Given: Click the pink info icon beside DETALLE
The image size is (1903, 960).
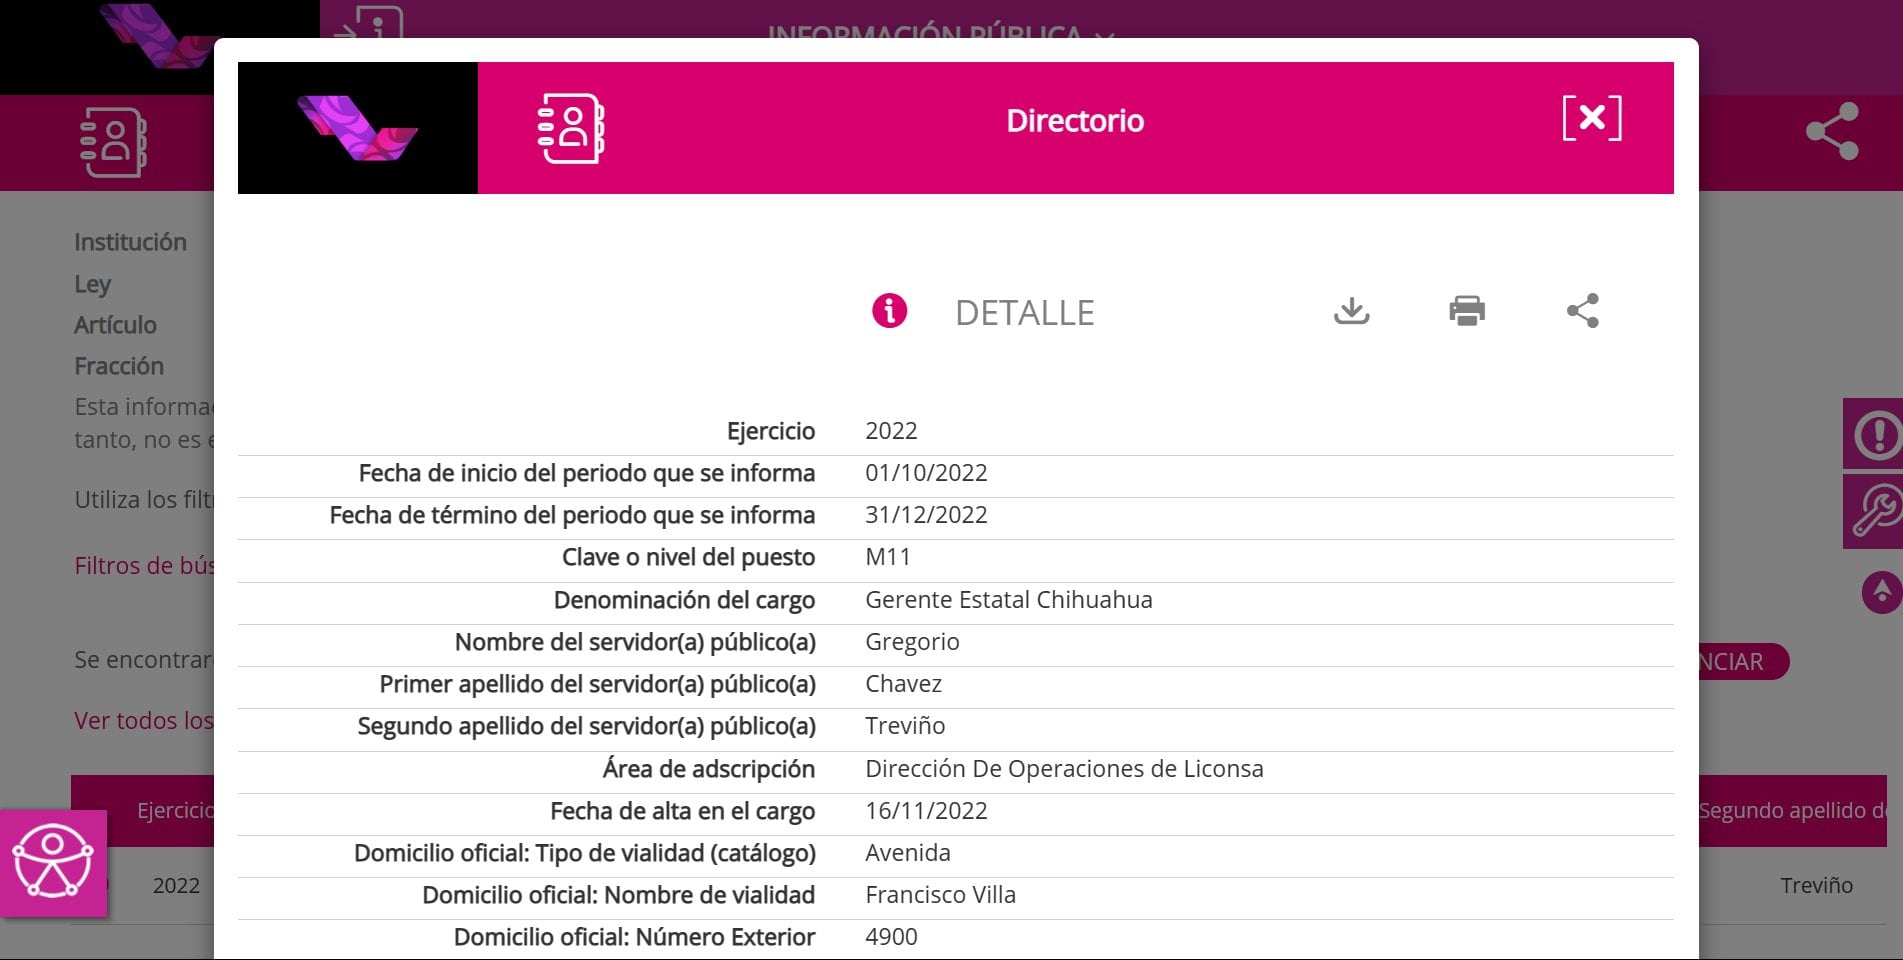Looking at the screenshot, I should pyautogui.click(x=889, y=311).
